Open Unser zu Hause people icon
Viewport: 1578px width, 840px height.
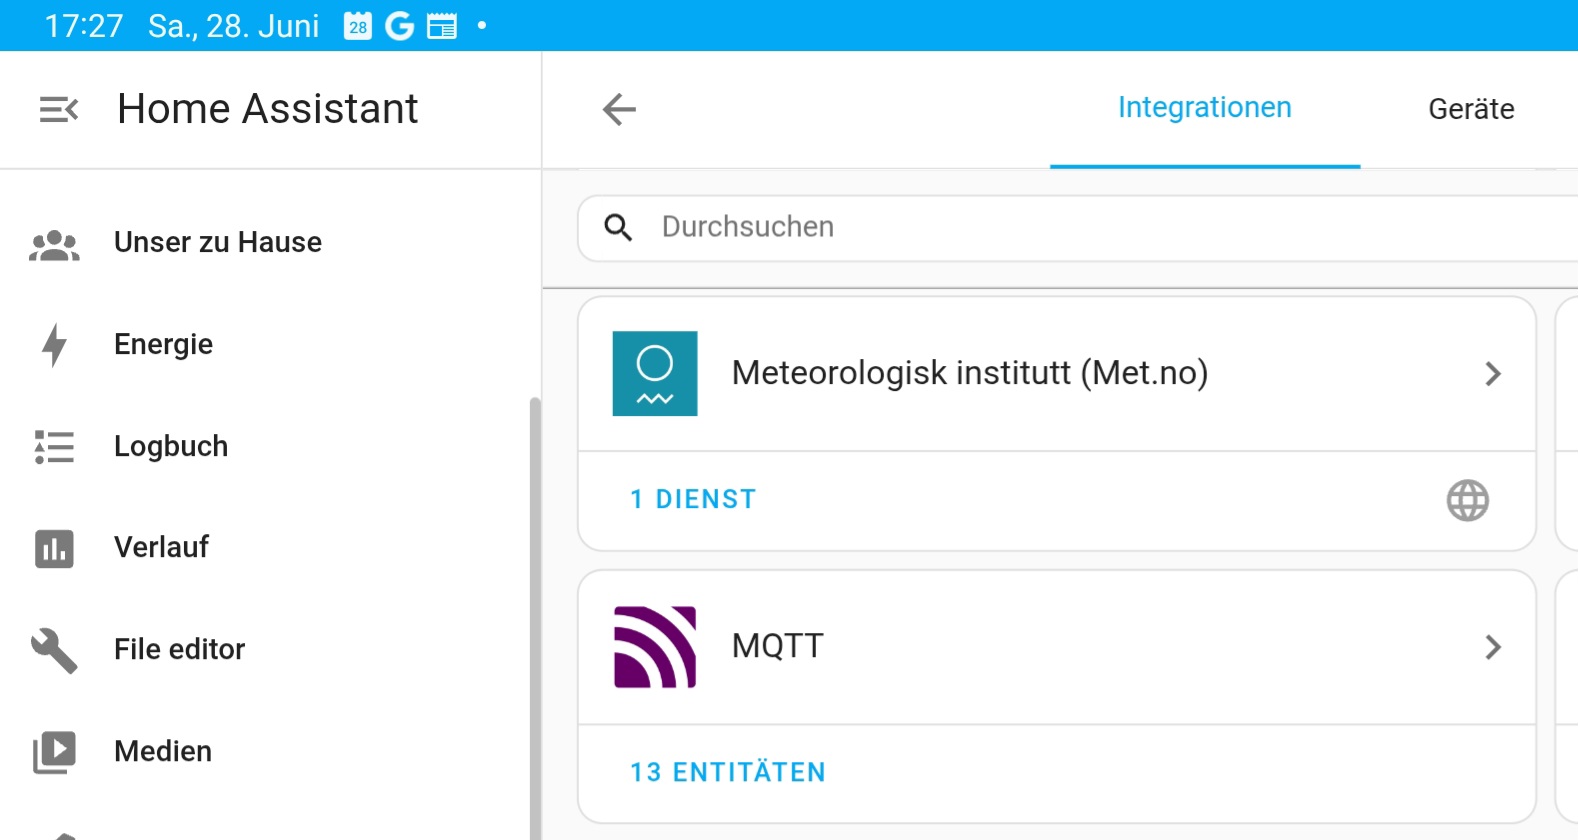[54, 243]
